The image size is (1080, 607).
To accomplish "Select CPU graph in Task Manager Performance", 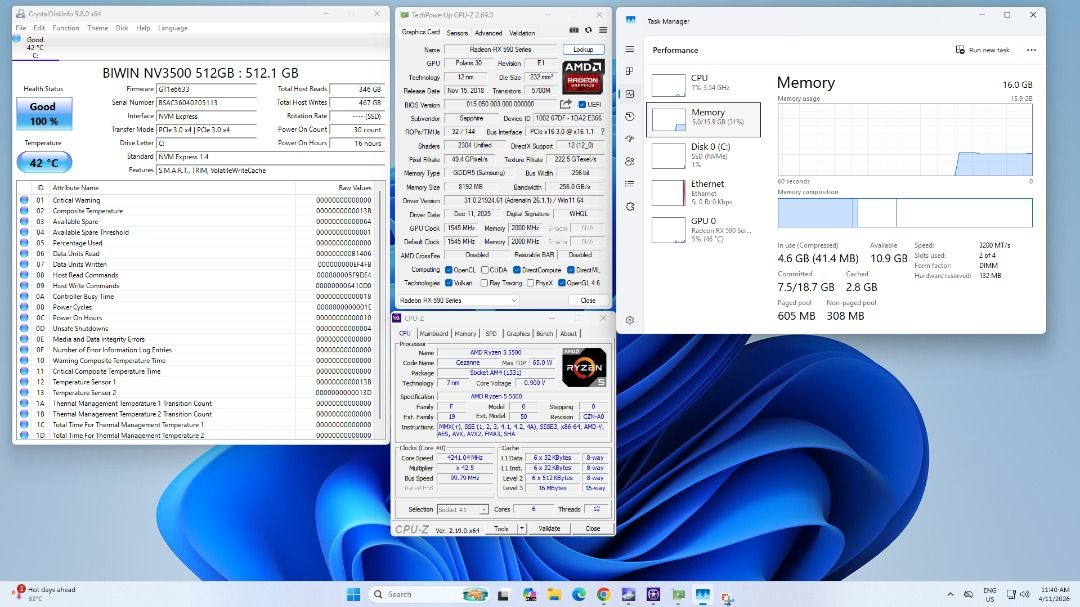I will 705,84.
